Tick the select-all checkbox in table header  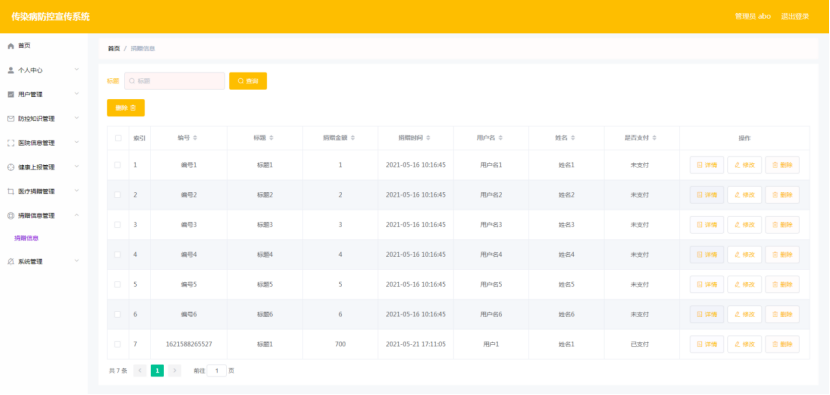(x=118, y=138)
